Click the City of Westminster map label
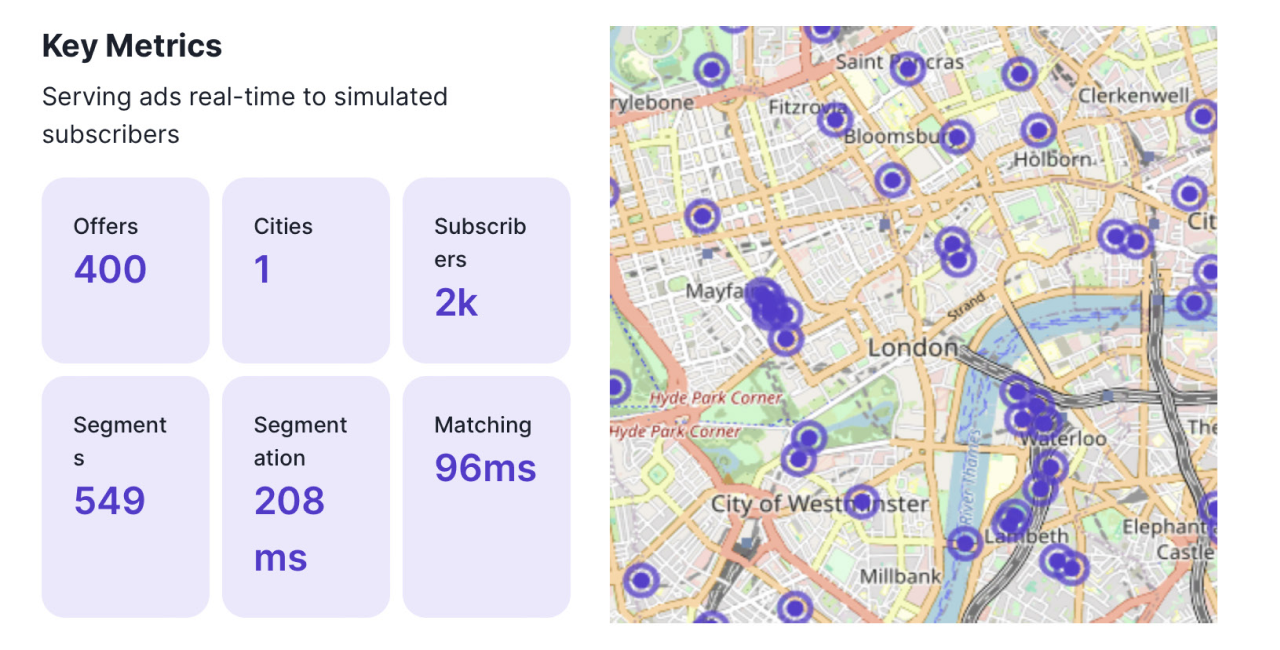This screenshot has width=1280, height=650. point(820,504)
